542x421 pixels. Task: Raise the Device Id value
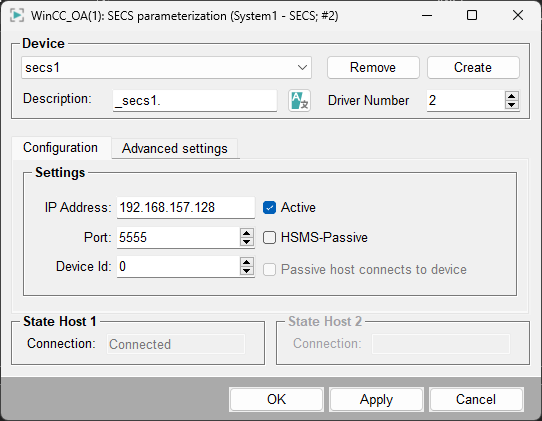tap(246, 262)
